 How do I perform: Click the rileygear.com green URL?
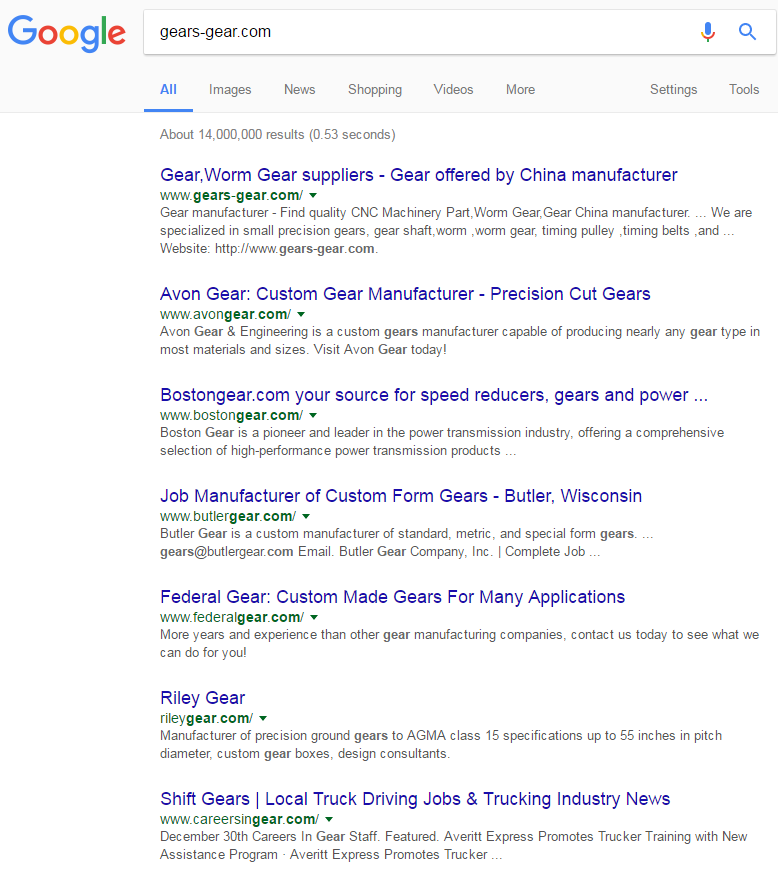207,719
